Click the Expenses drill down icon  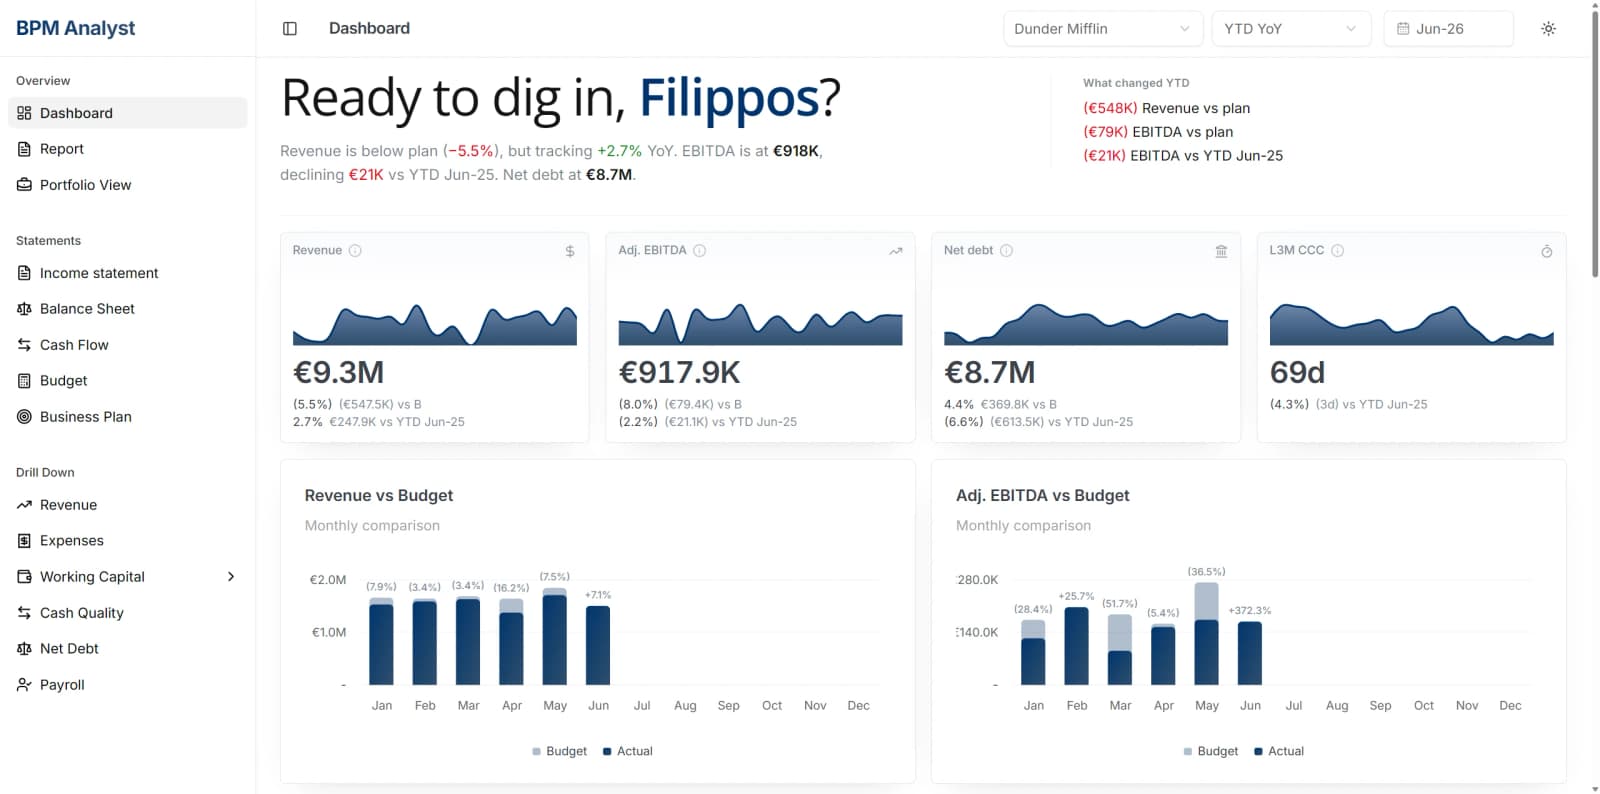[x=24, y=541]
